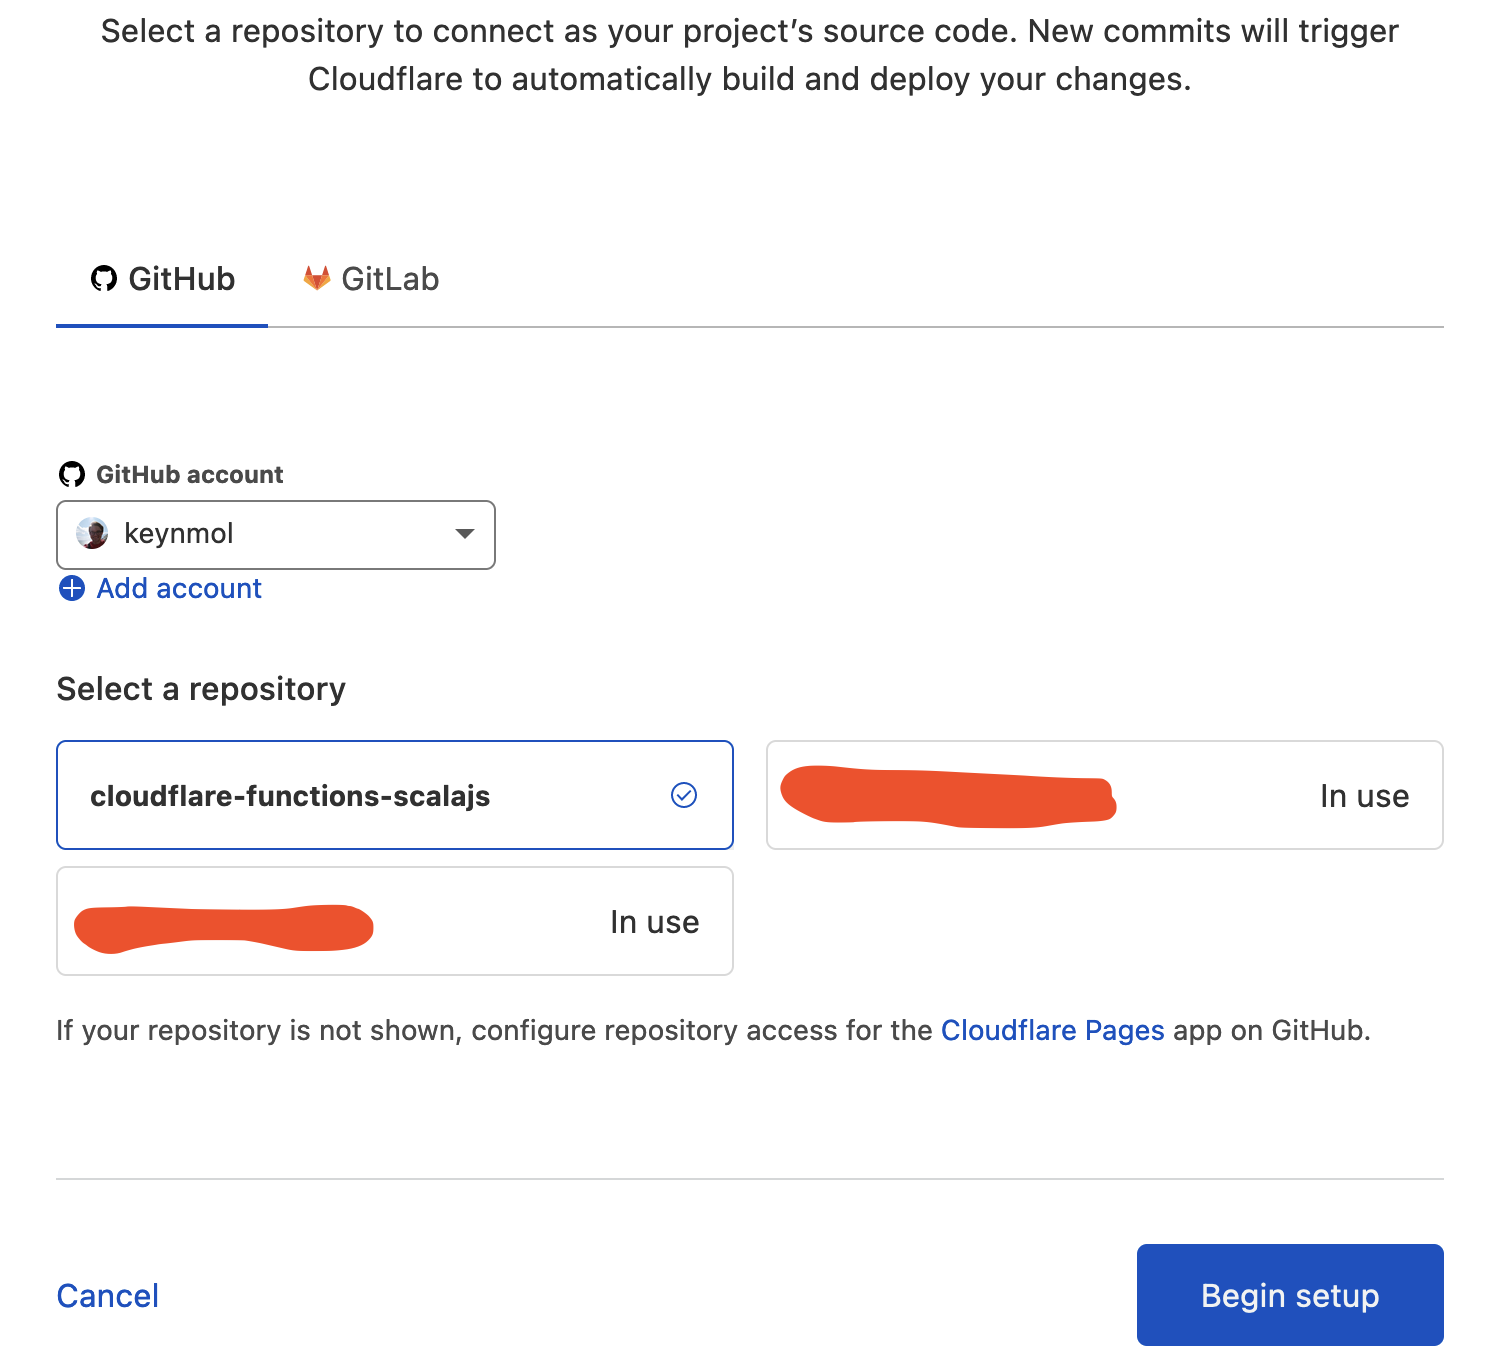
Task: Select the redacted repository in the bottom row
Action: pyautogui.click(x=394, y=921)
